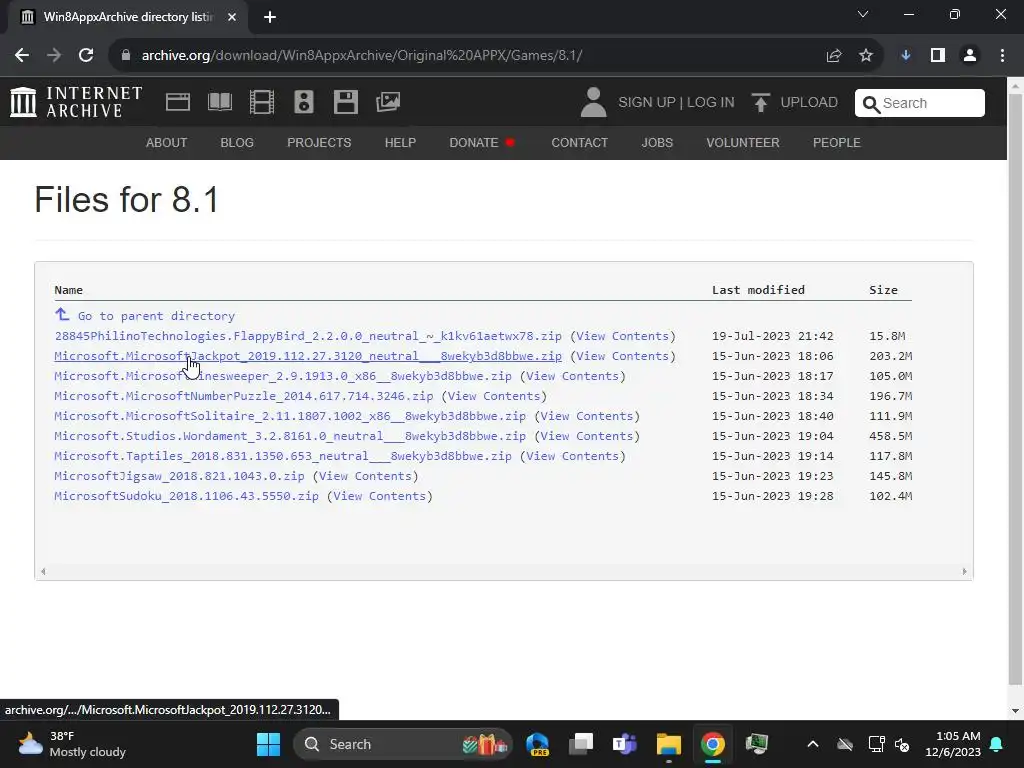Open a new tab with plus icon
The width and height of the screenshot is (1024, 768).
270,17
